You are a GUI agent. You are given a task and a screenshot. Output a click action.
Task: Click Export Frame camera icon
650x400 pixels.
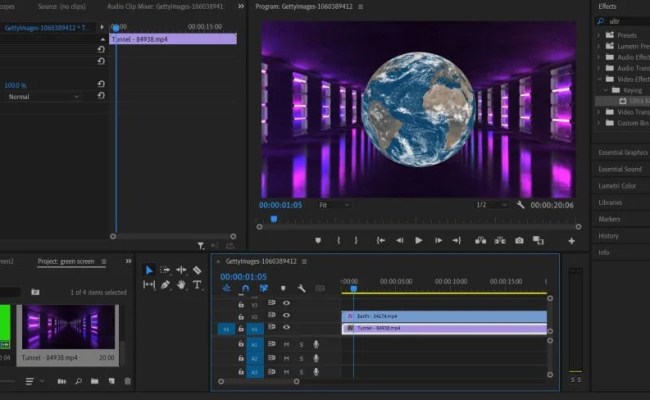[519, 240]
